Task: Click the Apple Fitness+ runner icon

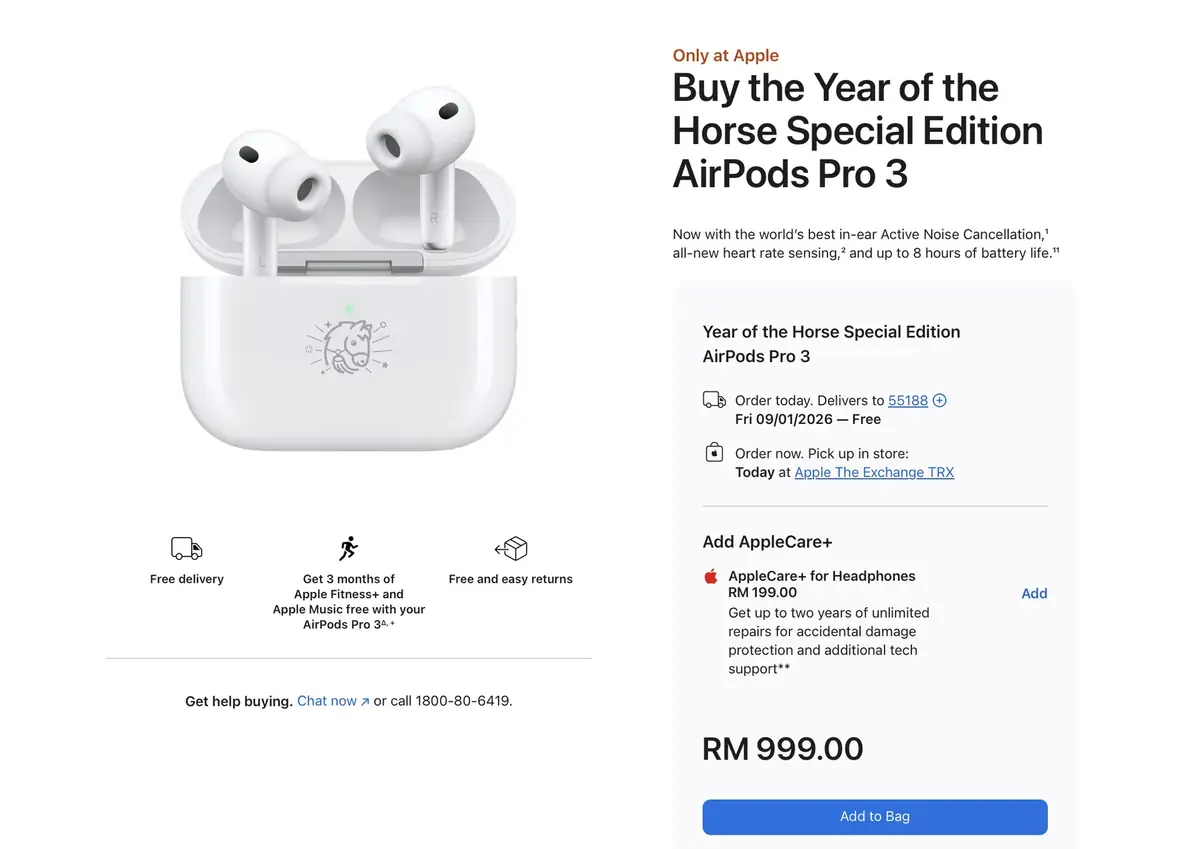Action: click(348, 547)
